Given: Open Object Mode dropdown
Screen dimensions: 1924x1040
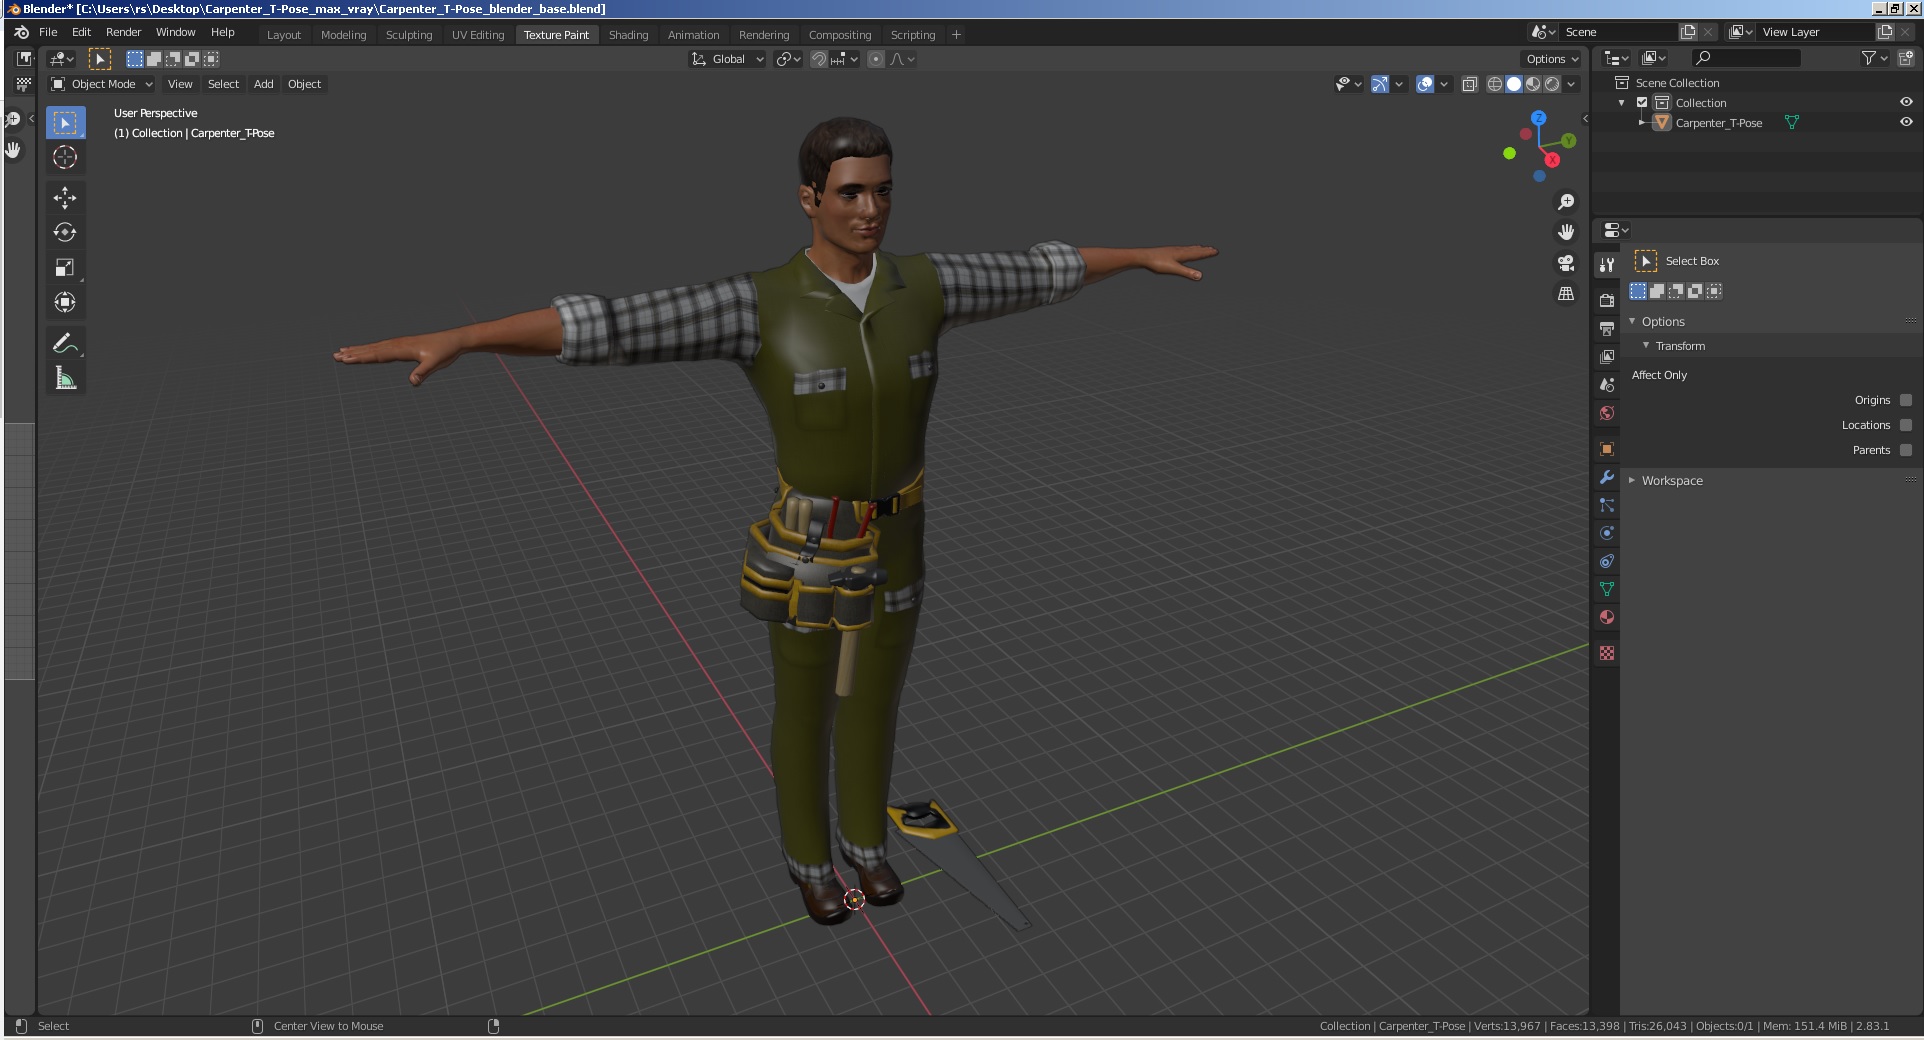Looking at the screenshot, I should coord(102,84).
